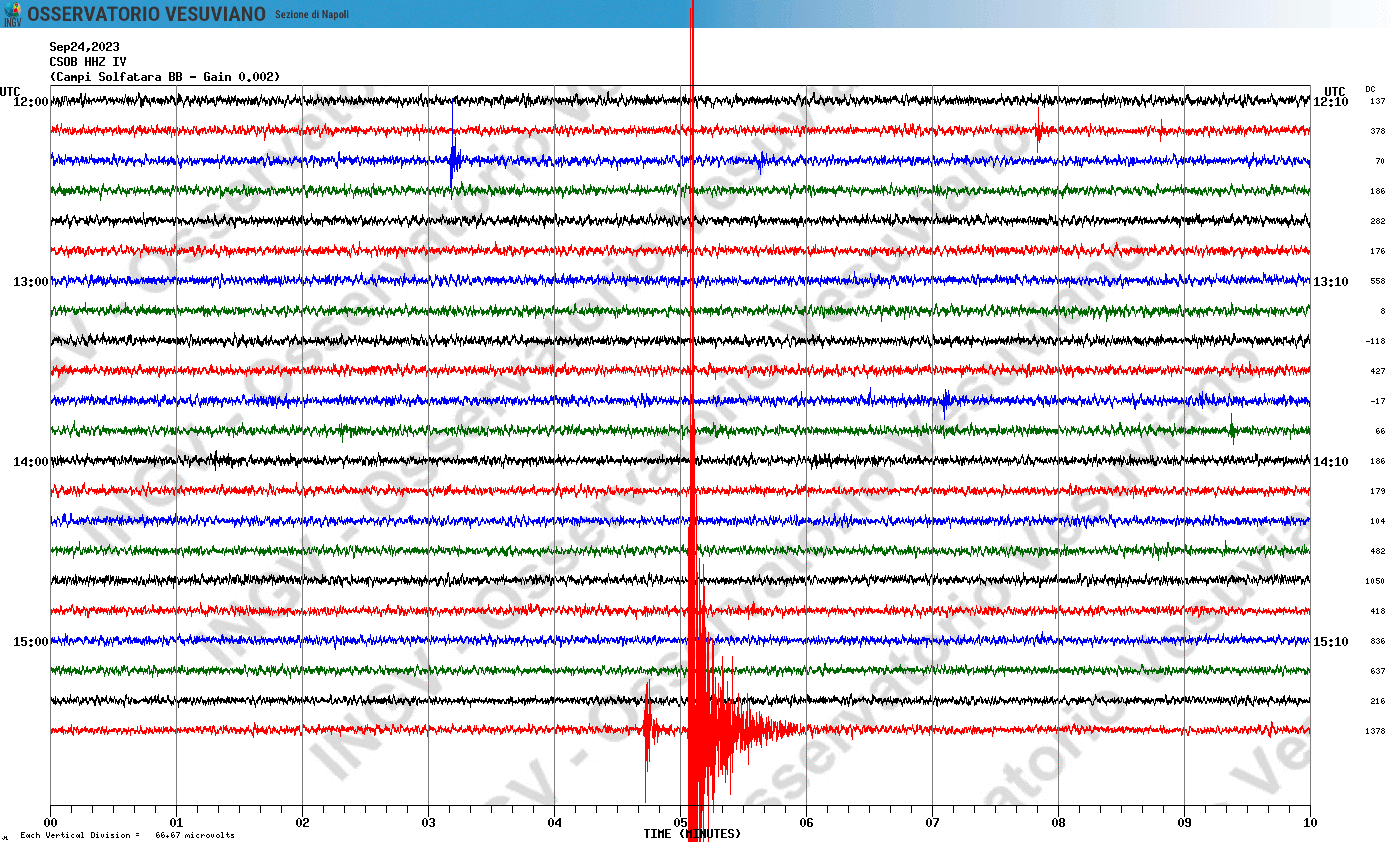Click minute tick label 07
The image size is (1390, 849).
tap(932, 823)
